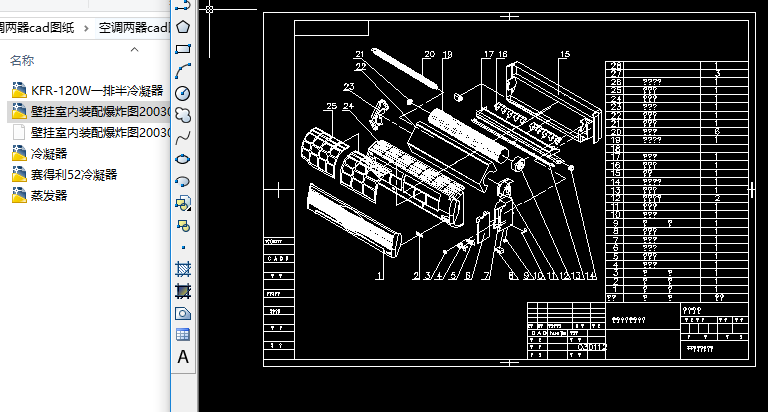Click the sort arrow above 名称 column

tap(135, 49)
